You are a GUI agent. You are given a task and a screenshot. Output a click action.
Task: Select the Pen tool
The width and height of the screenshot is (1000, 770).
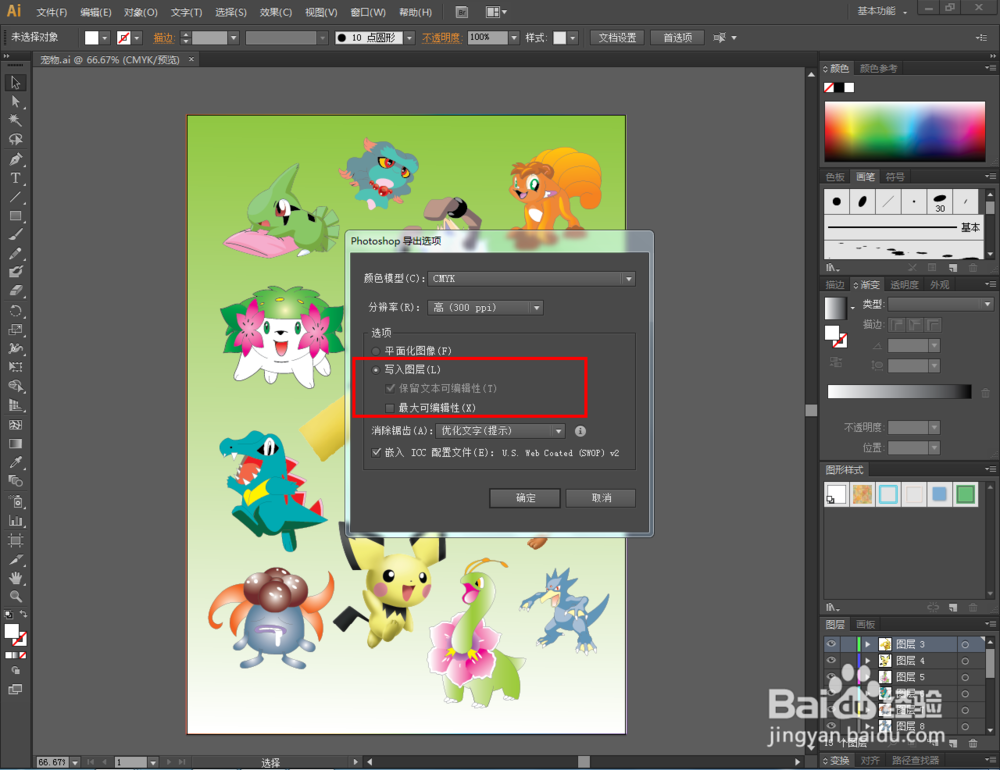point(15,159)
